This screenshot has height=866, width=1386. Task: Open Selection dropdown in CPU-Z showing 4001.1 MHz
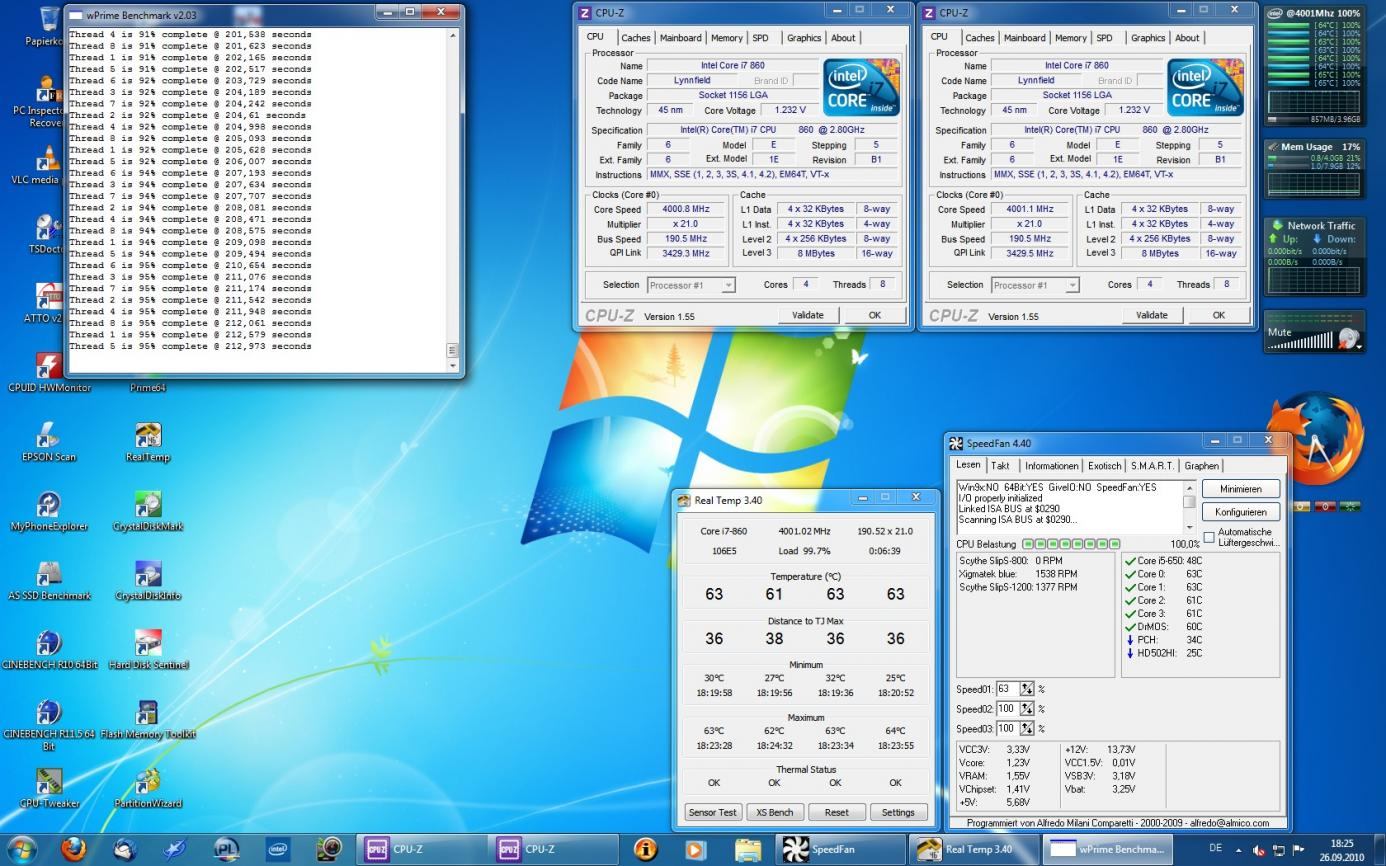pyautogui.click(x=1035, y=285)
